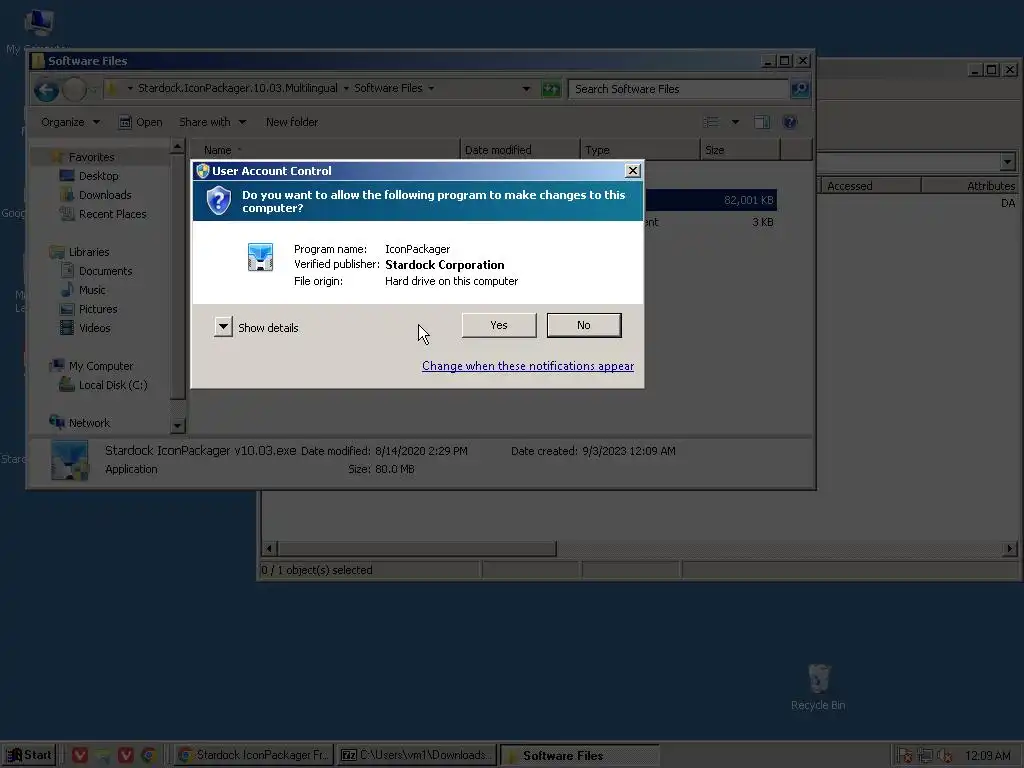Close the User Account Control dialog
1024x768 pixels.
click(632, 170)
